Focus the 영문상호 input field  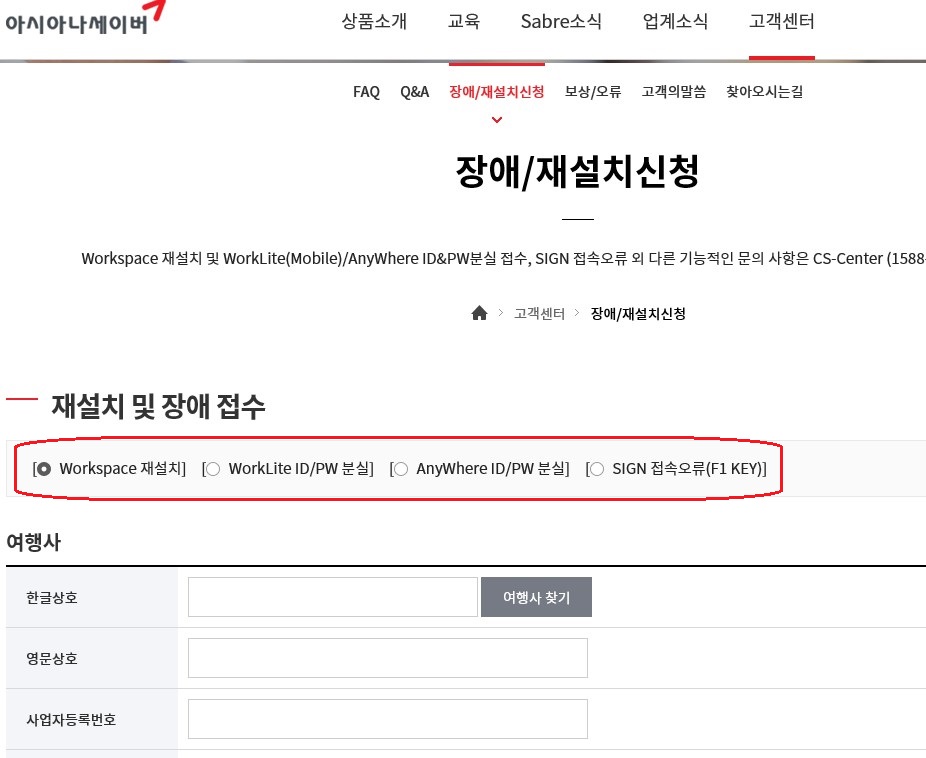[x=387, y=658]
